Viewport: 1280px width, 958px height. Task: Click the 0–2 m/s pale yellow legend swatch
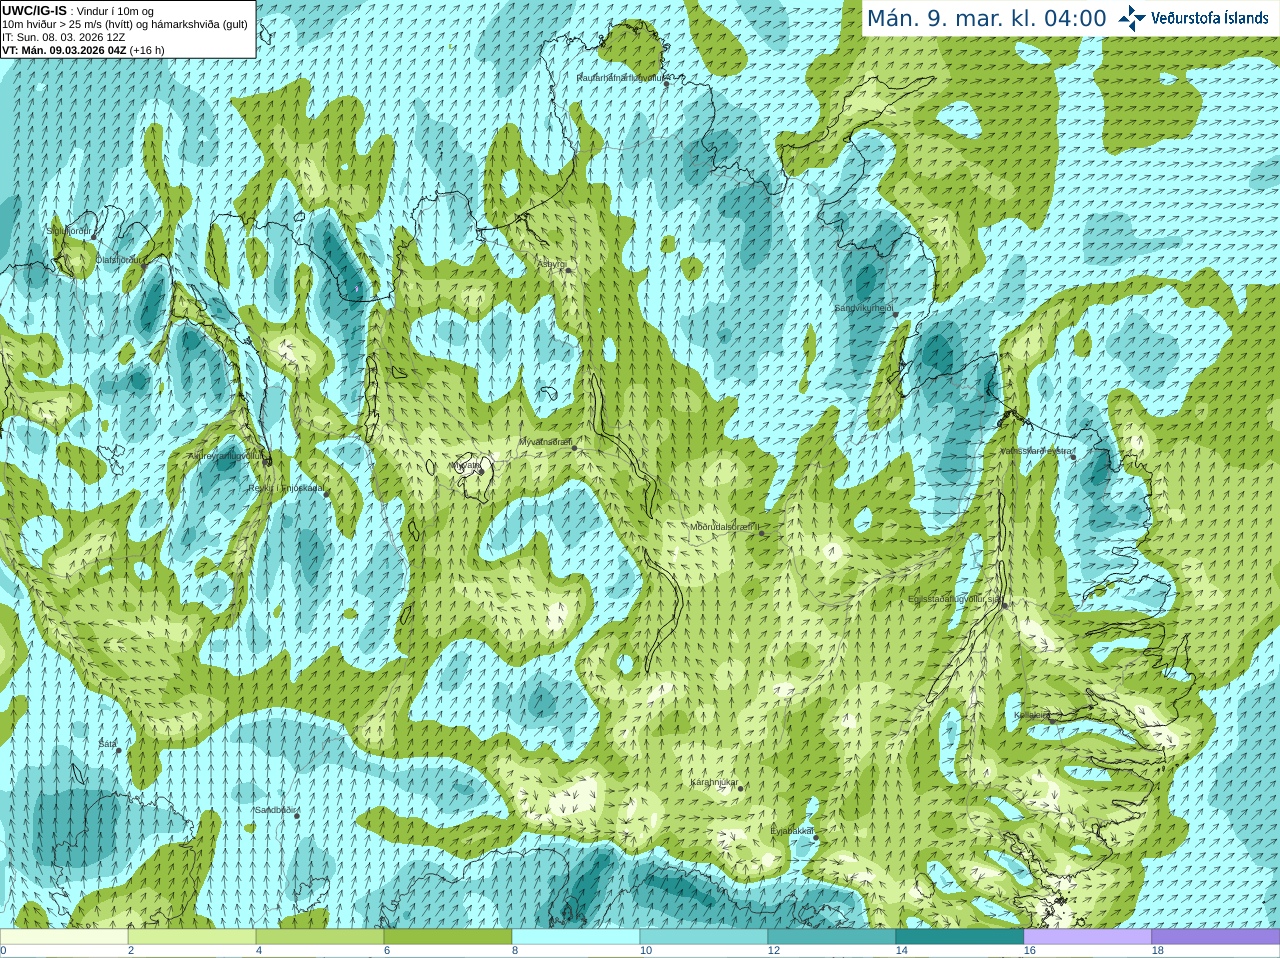pos(64,937)
